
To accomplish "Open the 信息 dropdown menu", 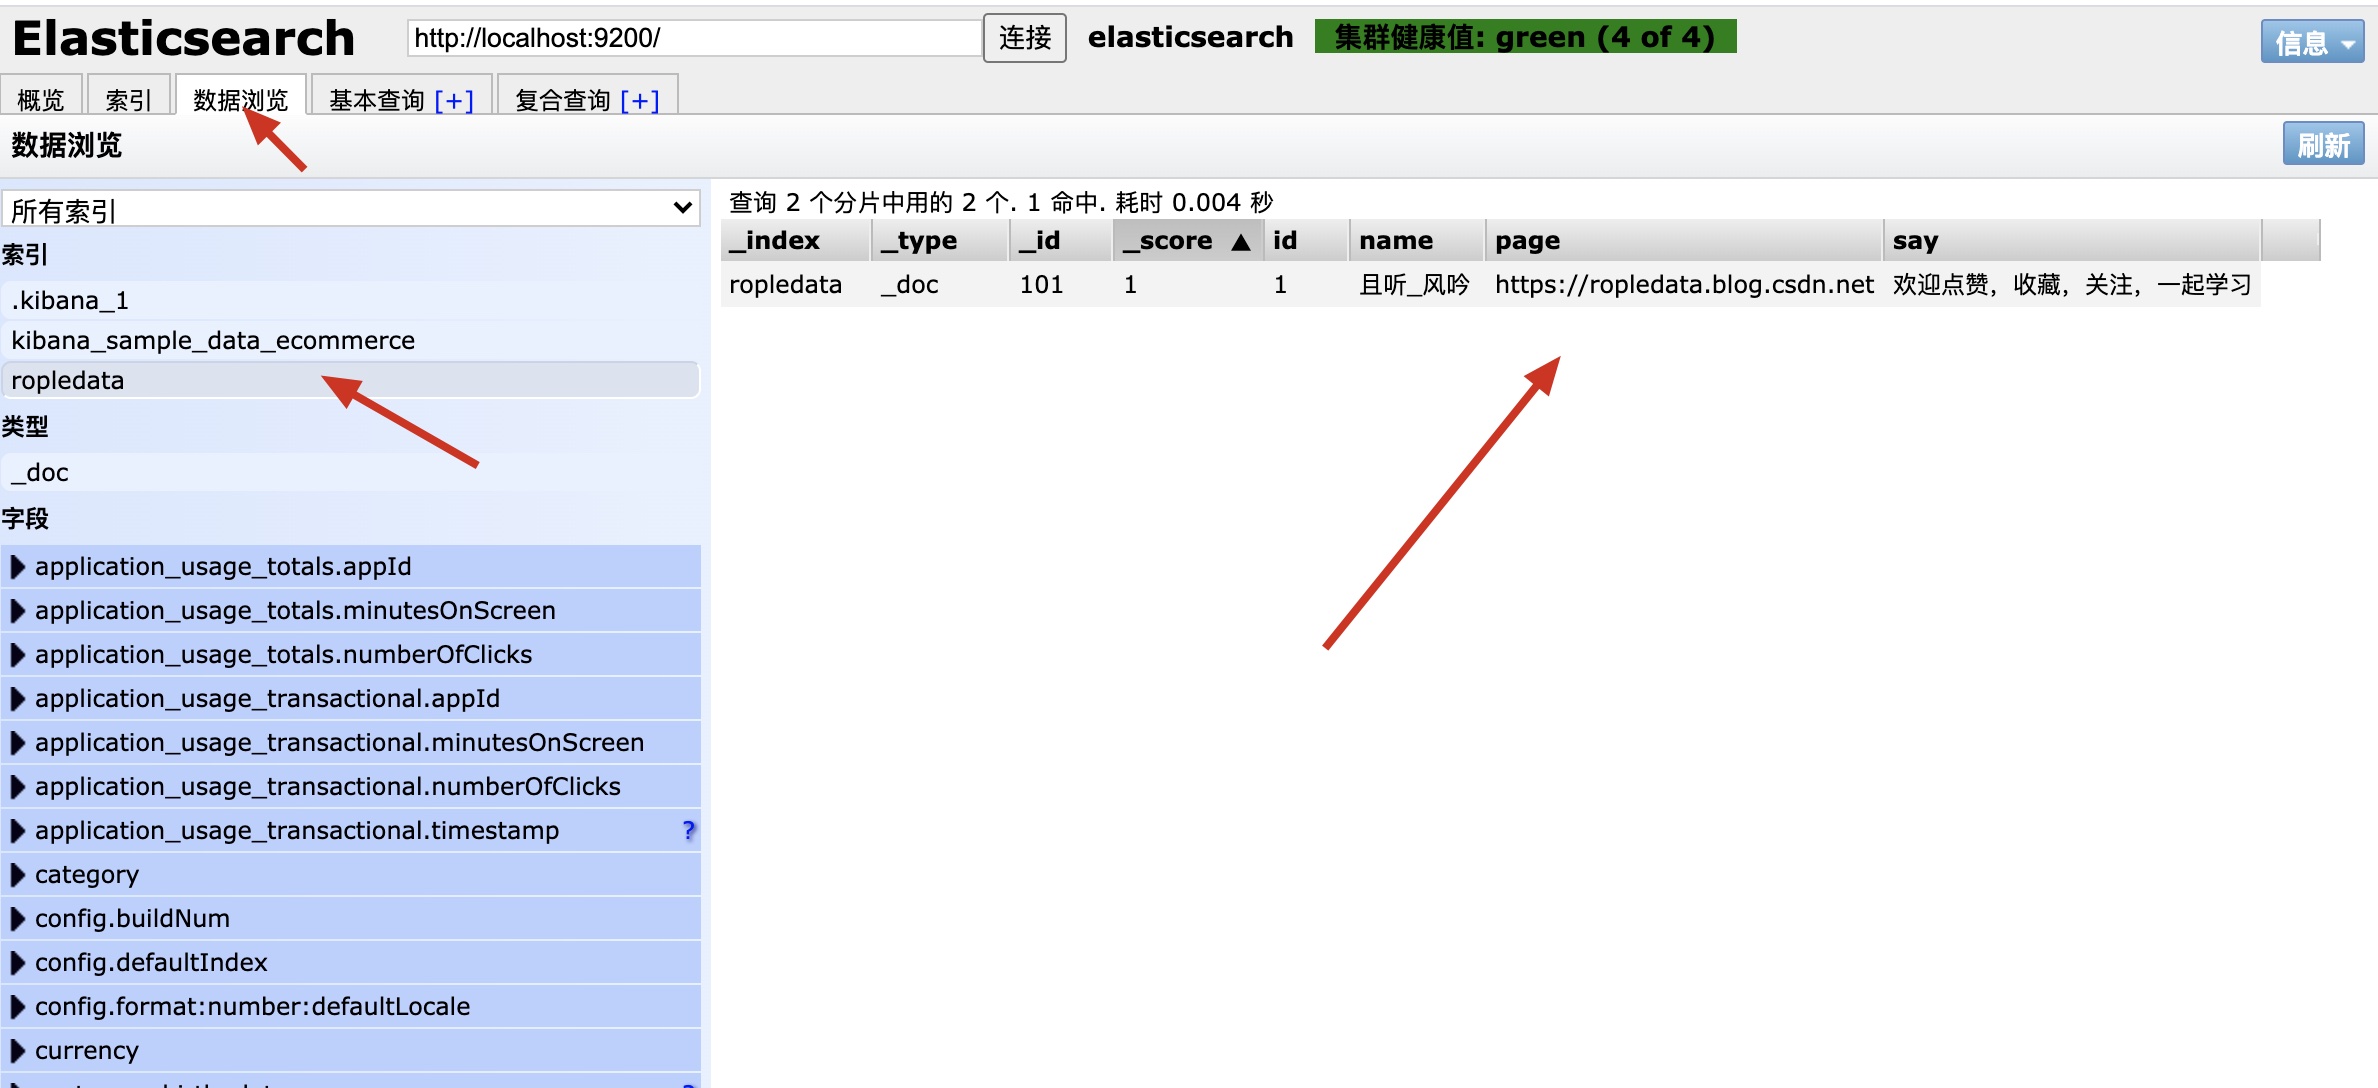I will [2312, 42].
